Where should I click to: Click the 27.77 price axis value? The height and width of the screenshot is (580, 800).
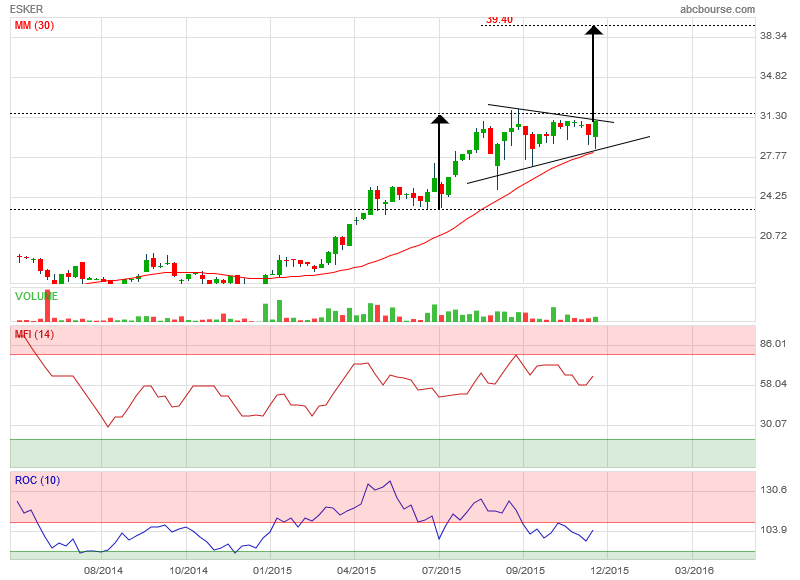773,156
